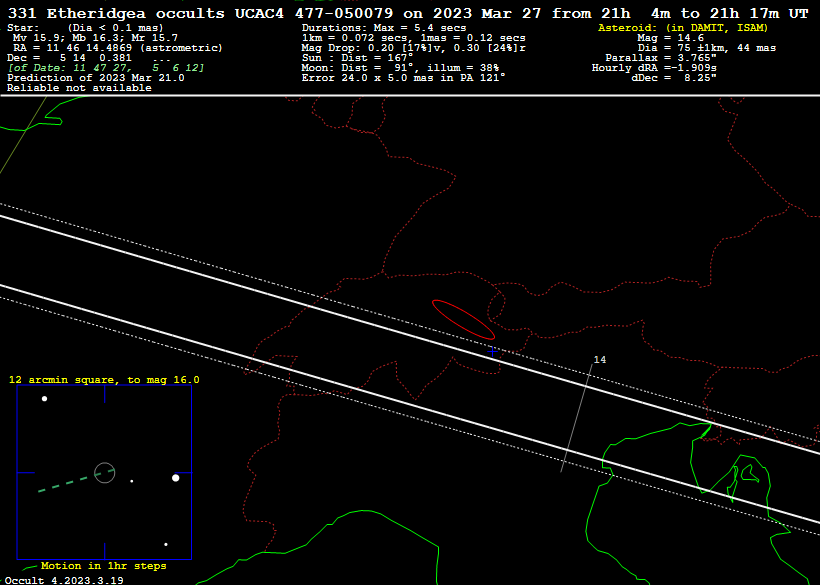Image resolution: width=820 pixels, height=585 pixels.
Task: Click the 'Moon: Dist = 91°, illum = 38%' line
Action: coord(400,68)
